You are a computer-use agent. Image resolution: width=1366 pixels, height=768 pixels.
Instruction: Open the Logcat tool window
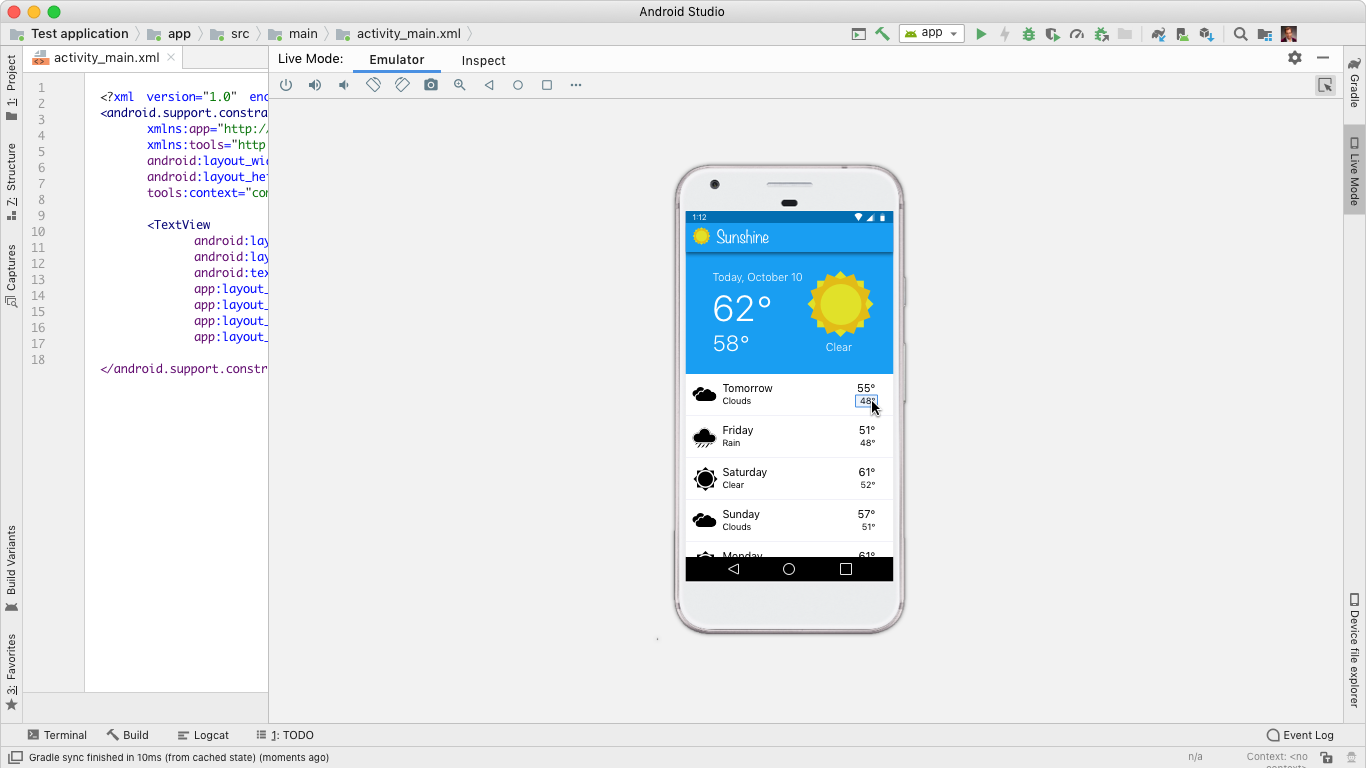tap(203, 735)
